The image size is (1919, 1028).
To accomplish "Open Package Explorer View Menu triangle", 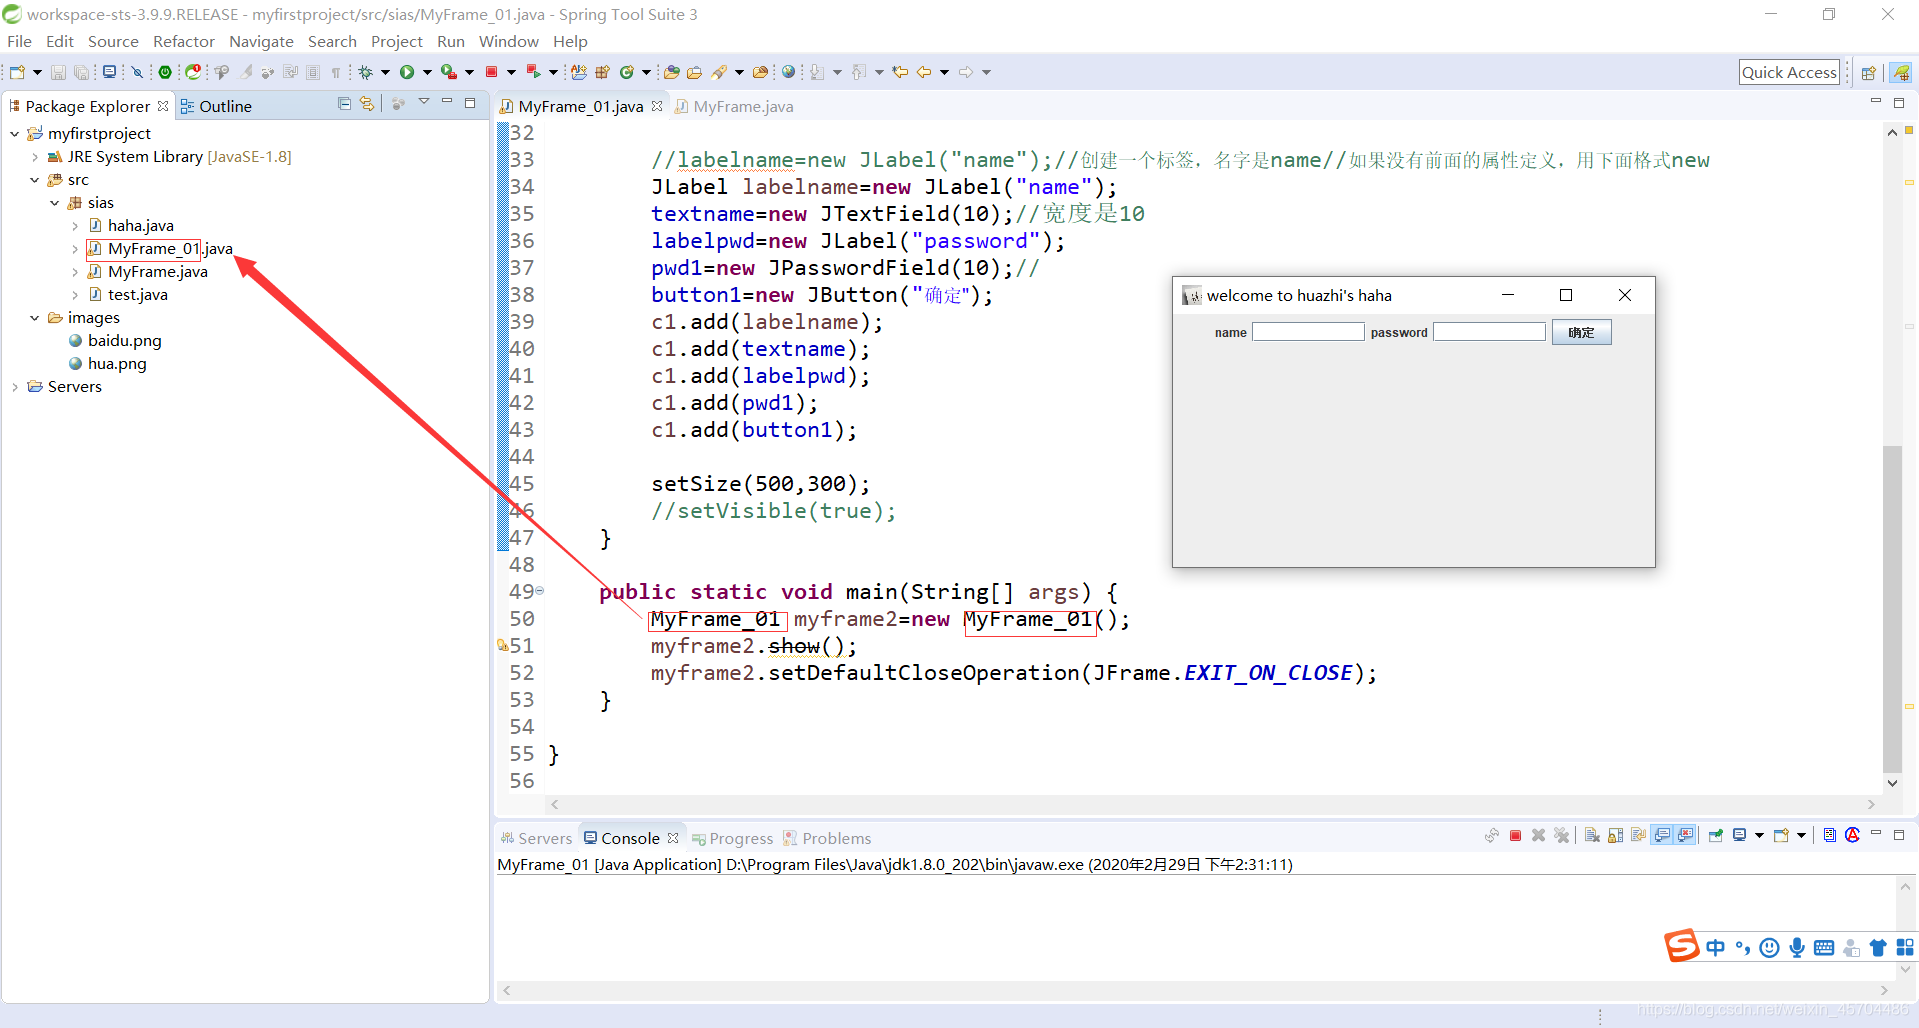I will tap(424, 102).
